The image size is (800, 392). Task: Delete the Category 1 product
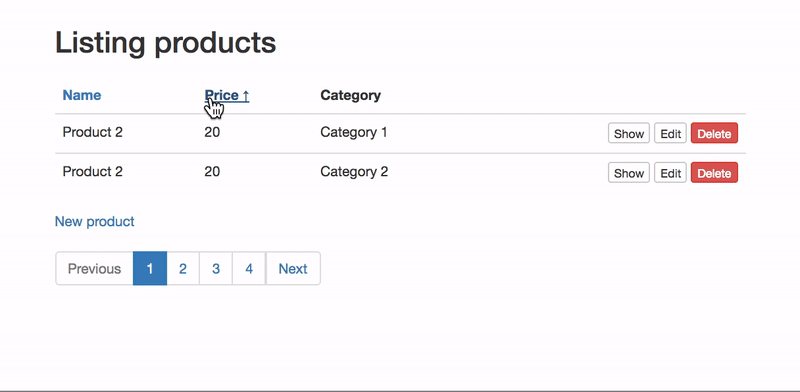pos(714,133)
